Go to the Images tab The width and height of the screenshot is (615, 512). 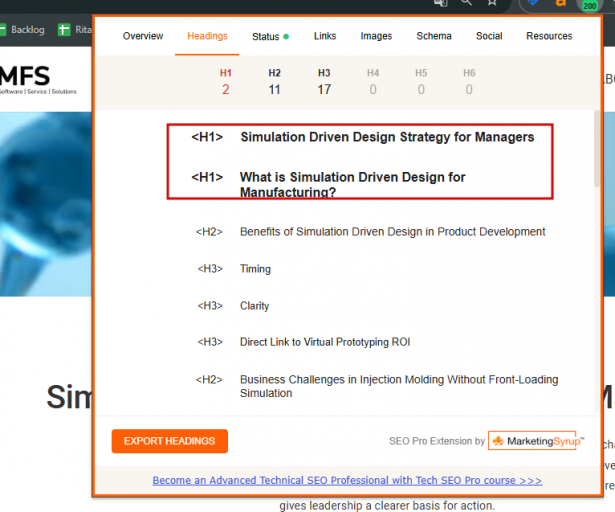(376, 36)
